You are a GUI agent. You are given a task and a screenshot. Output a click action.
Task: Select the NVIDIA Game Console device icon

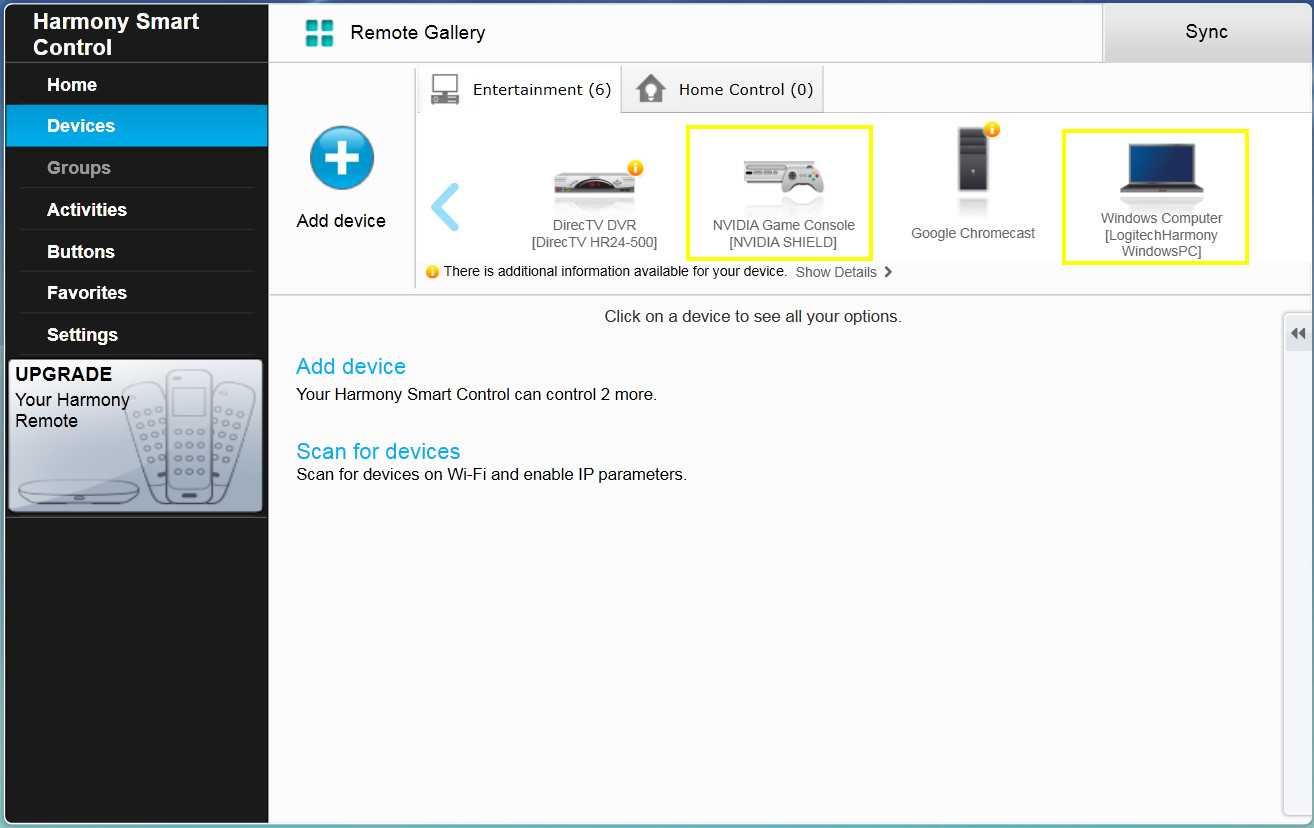pos(783,177)
